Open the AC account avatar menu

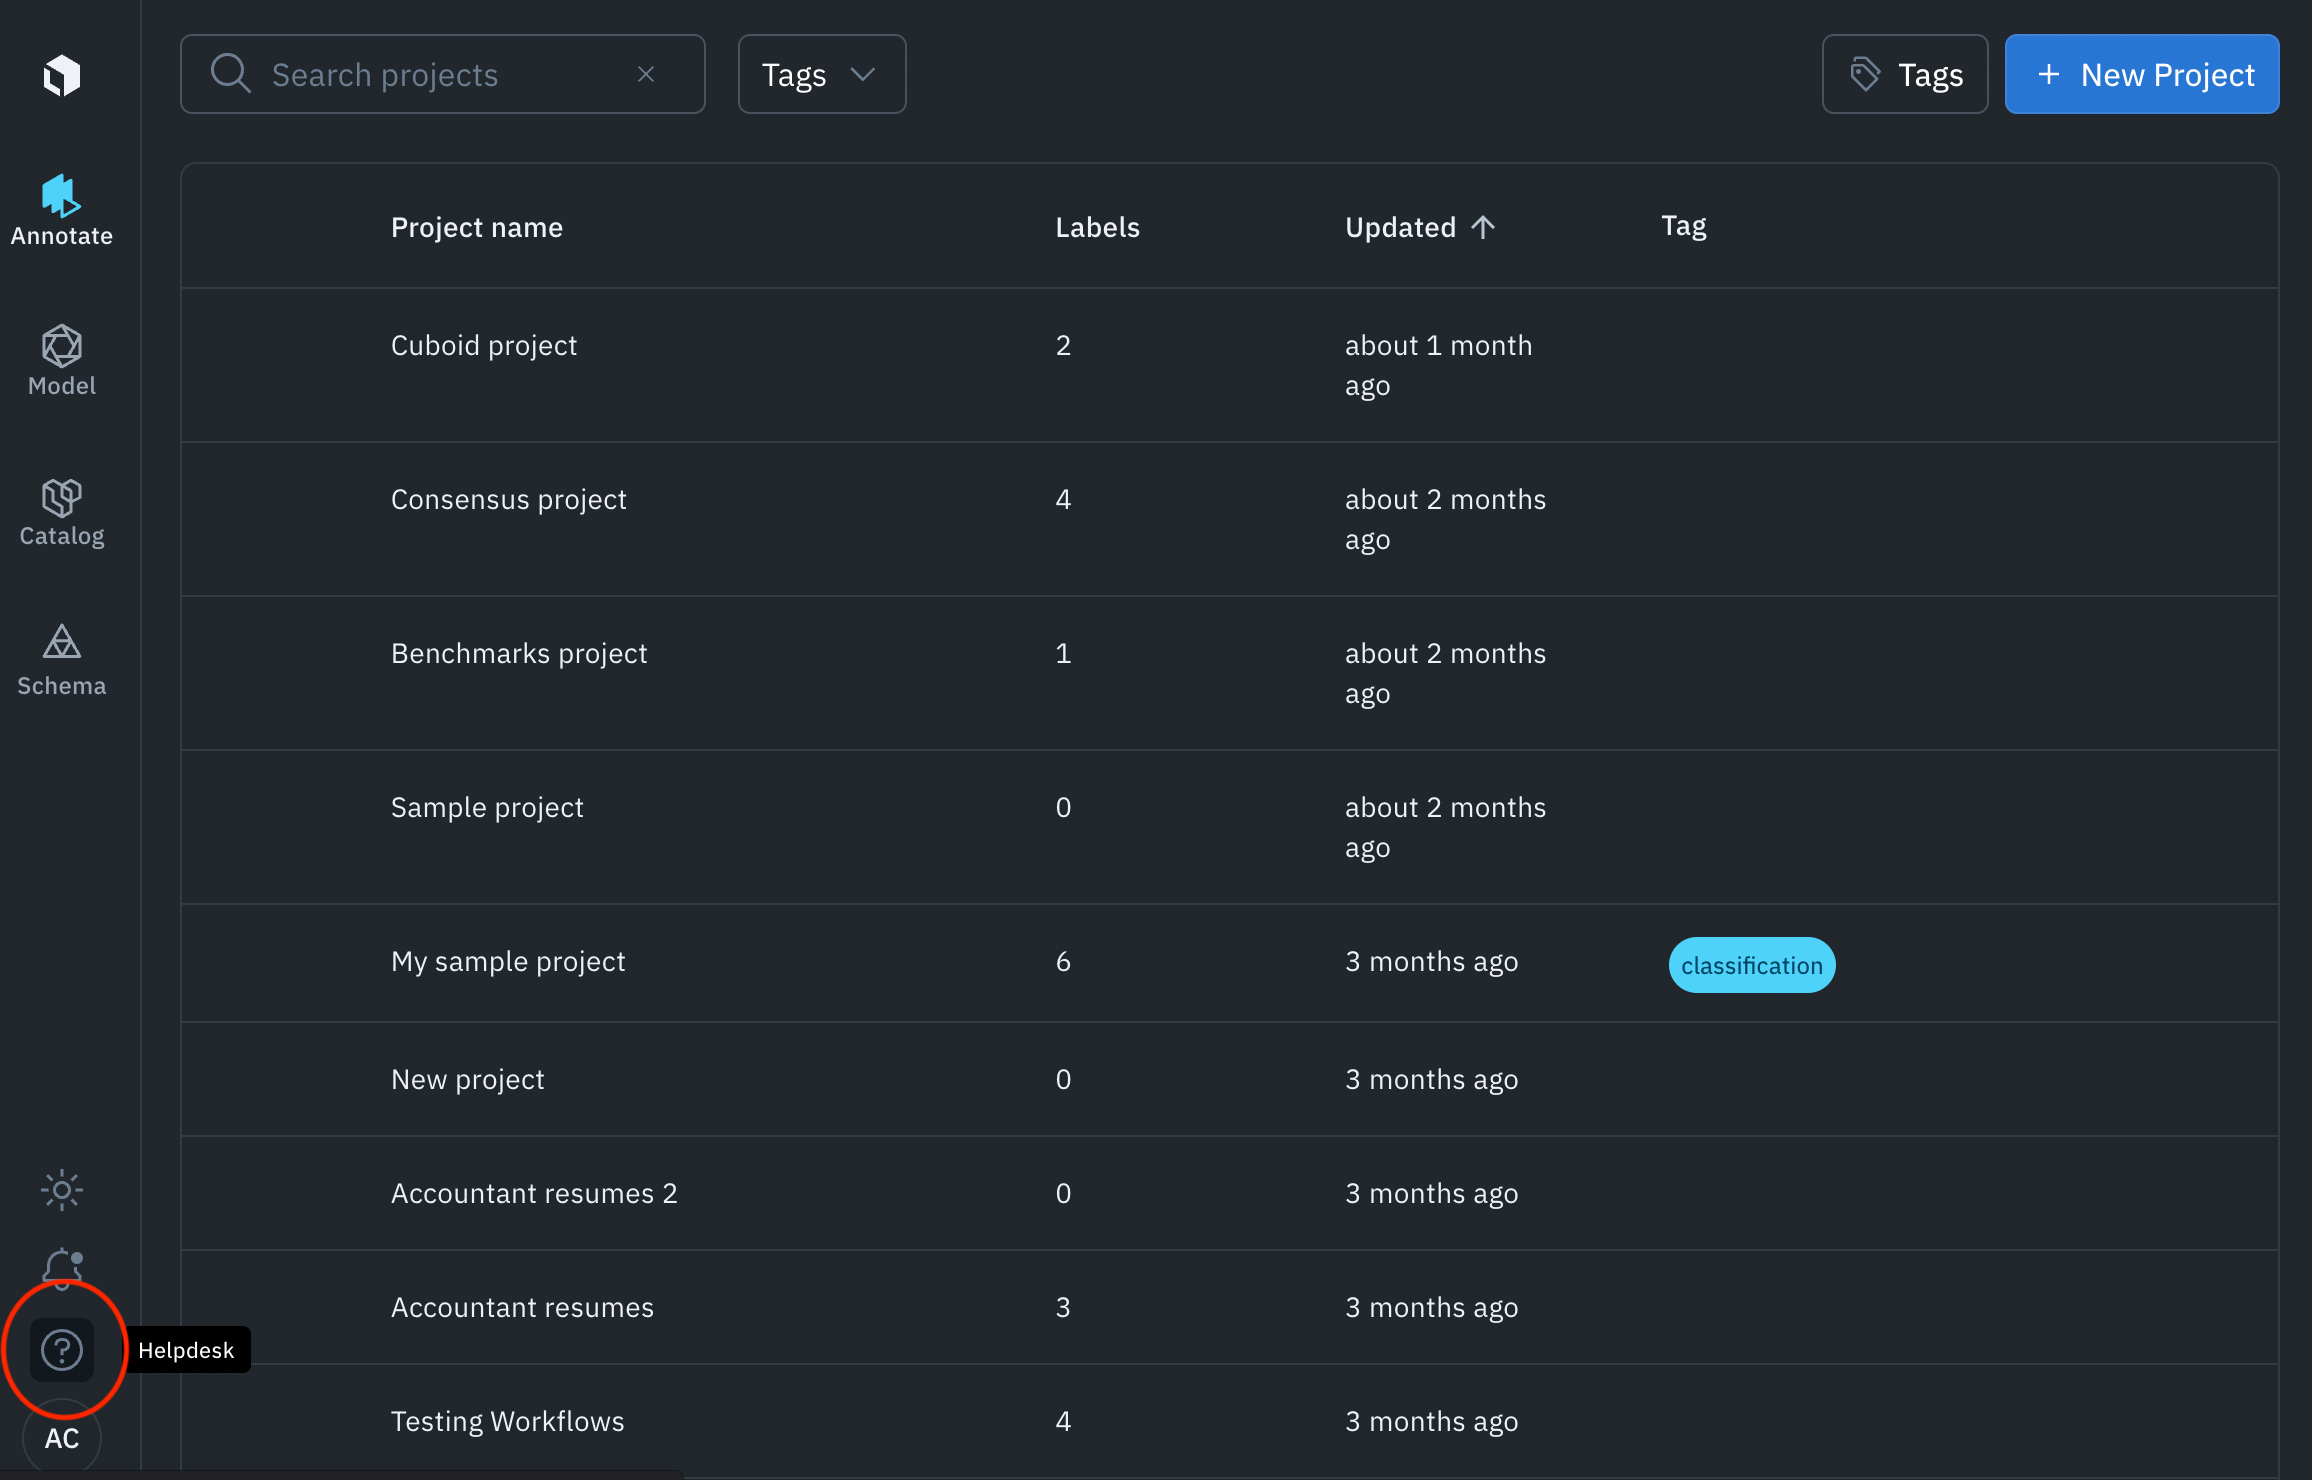(x=62, y=1438)
